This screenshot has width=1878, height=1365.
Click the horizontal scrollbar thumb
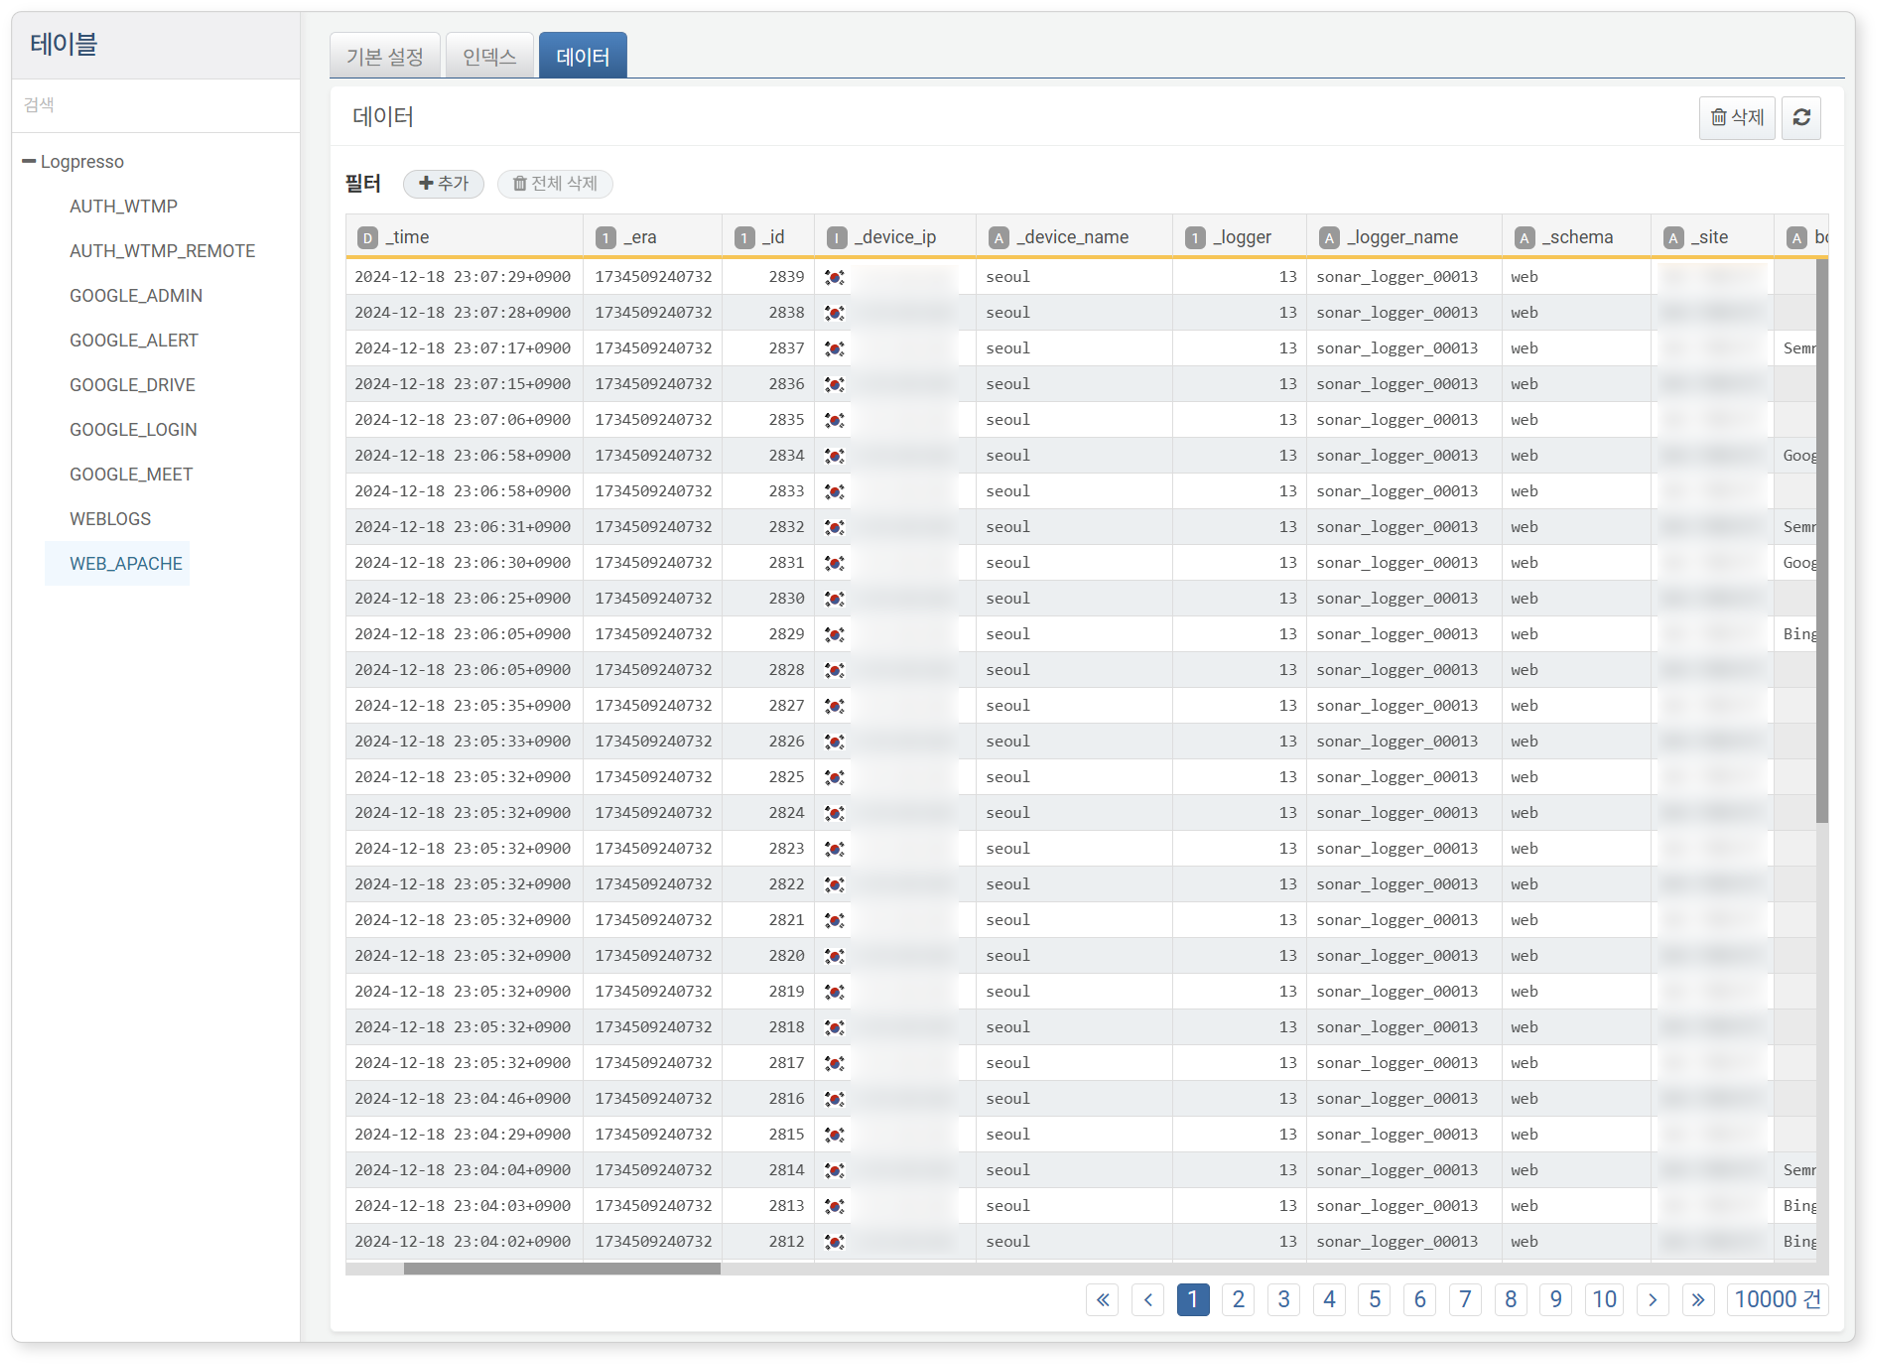[x=562, y=1269]
